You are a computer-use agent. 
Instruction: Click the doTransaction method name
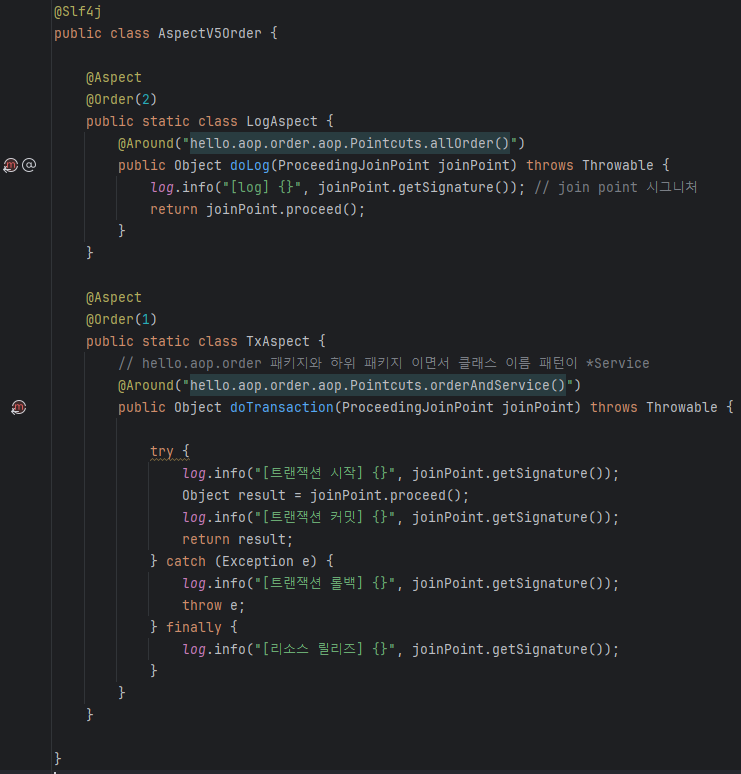tap(282, 408)
